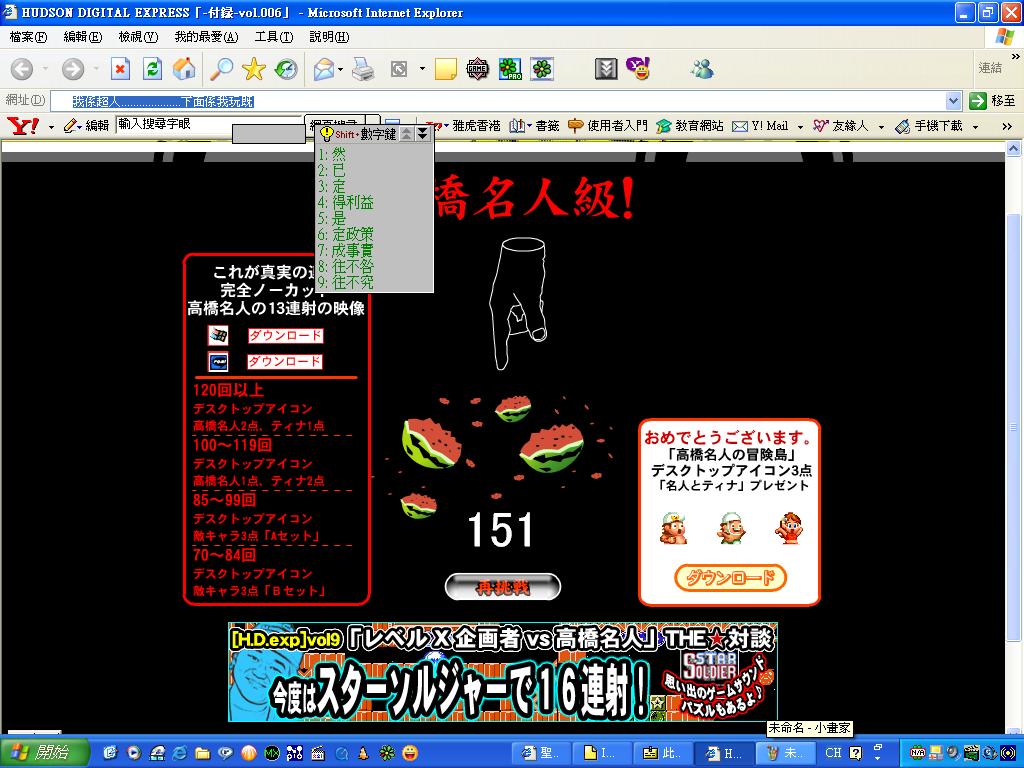Click the Star Soldier 16連射 banner ad
1024x768 pixels.
pos(503,672)
